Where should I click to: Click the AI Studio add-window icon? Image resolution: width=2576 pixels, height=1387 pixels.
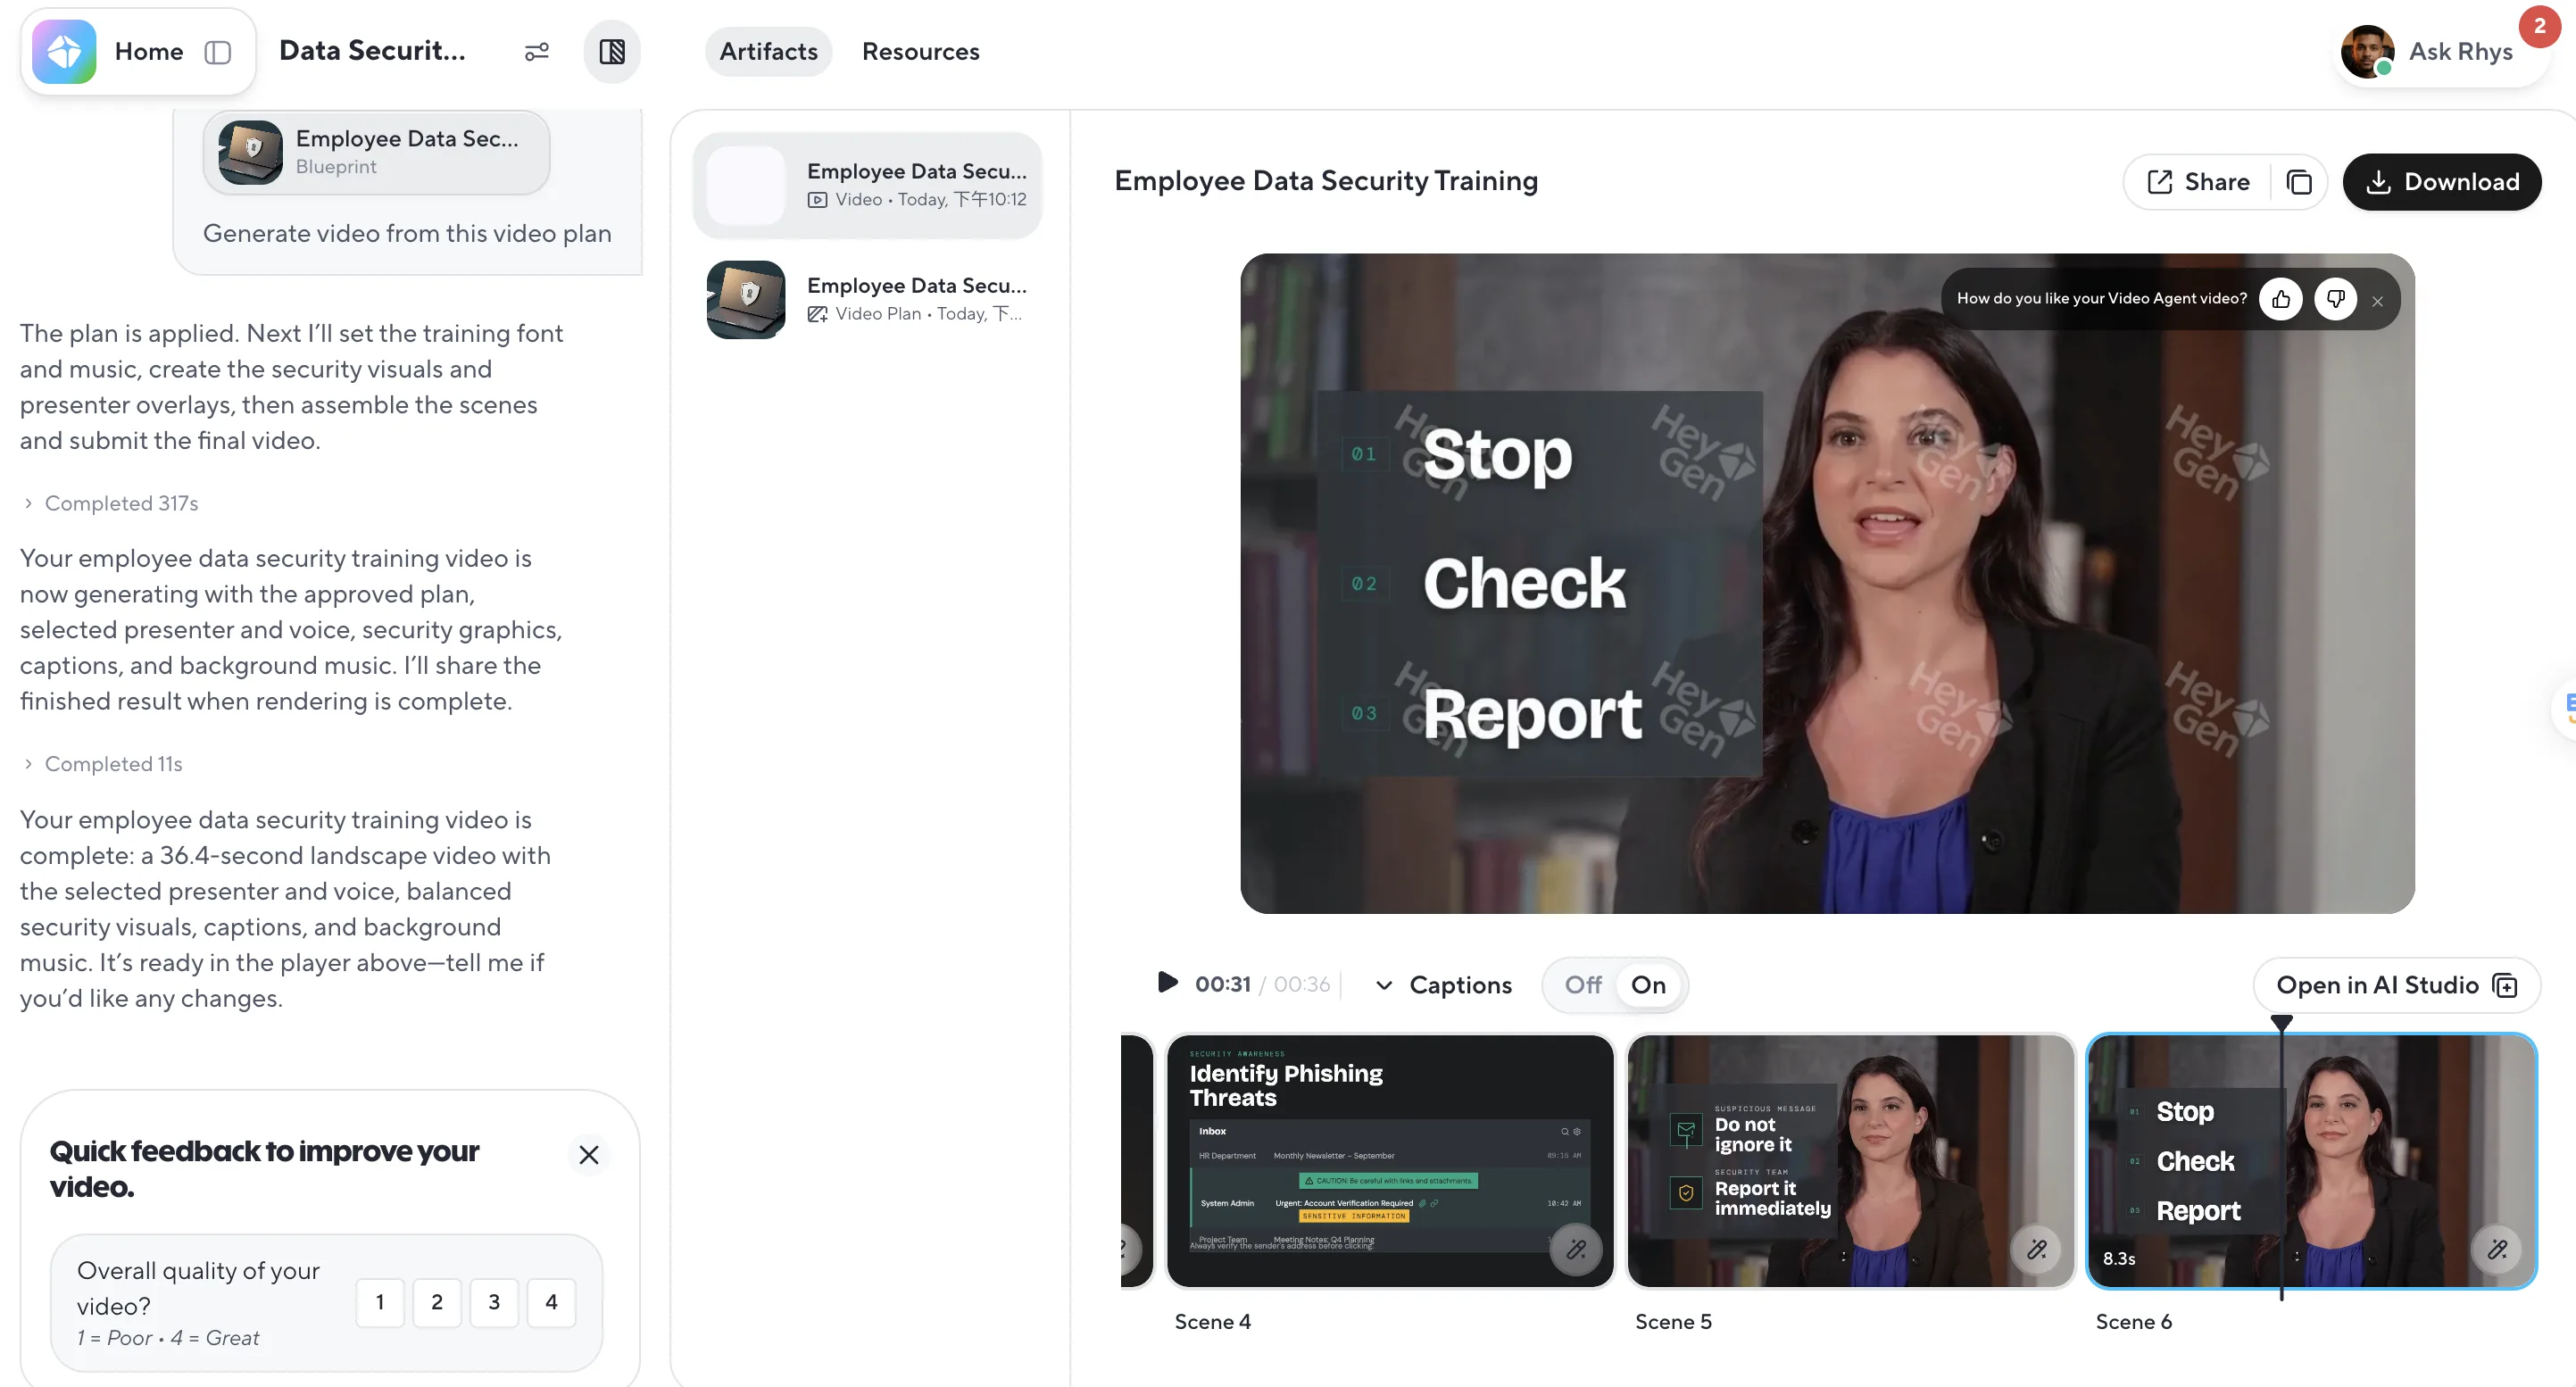(x=2506, y=985)
